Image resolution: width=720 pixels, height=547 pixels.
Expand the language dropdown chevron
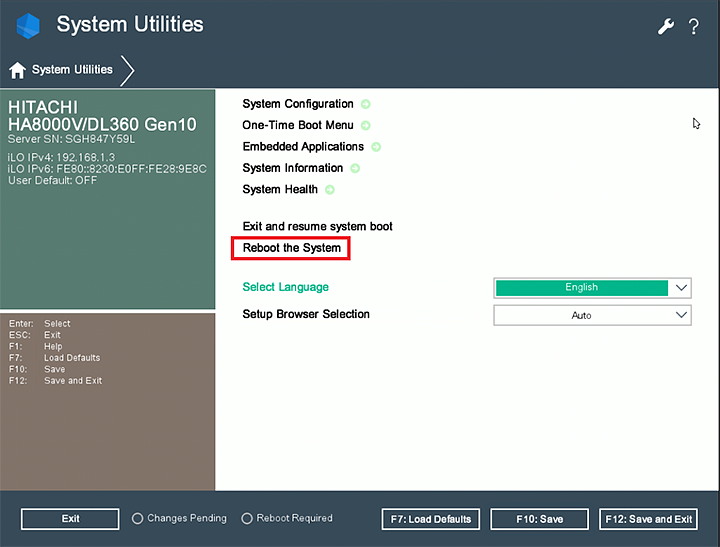(x=681, y=288)
